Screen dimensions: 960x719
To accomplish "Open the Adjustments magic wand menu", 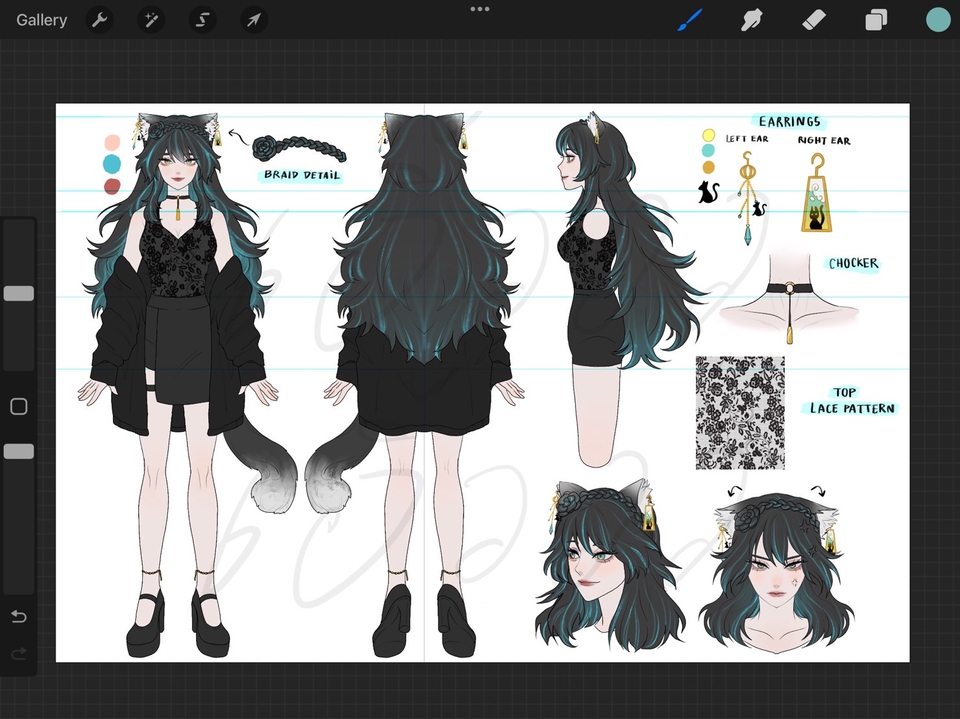I will coord(151,19).
